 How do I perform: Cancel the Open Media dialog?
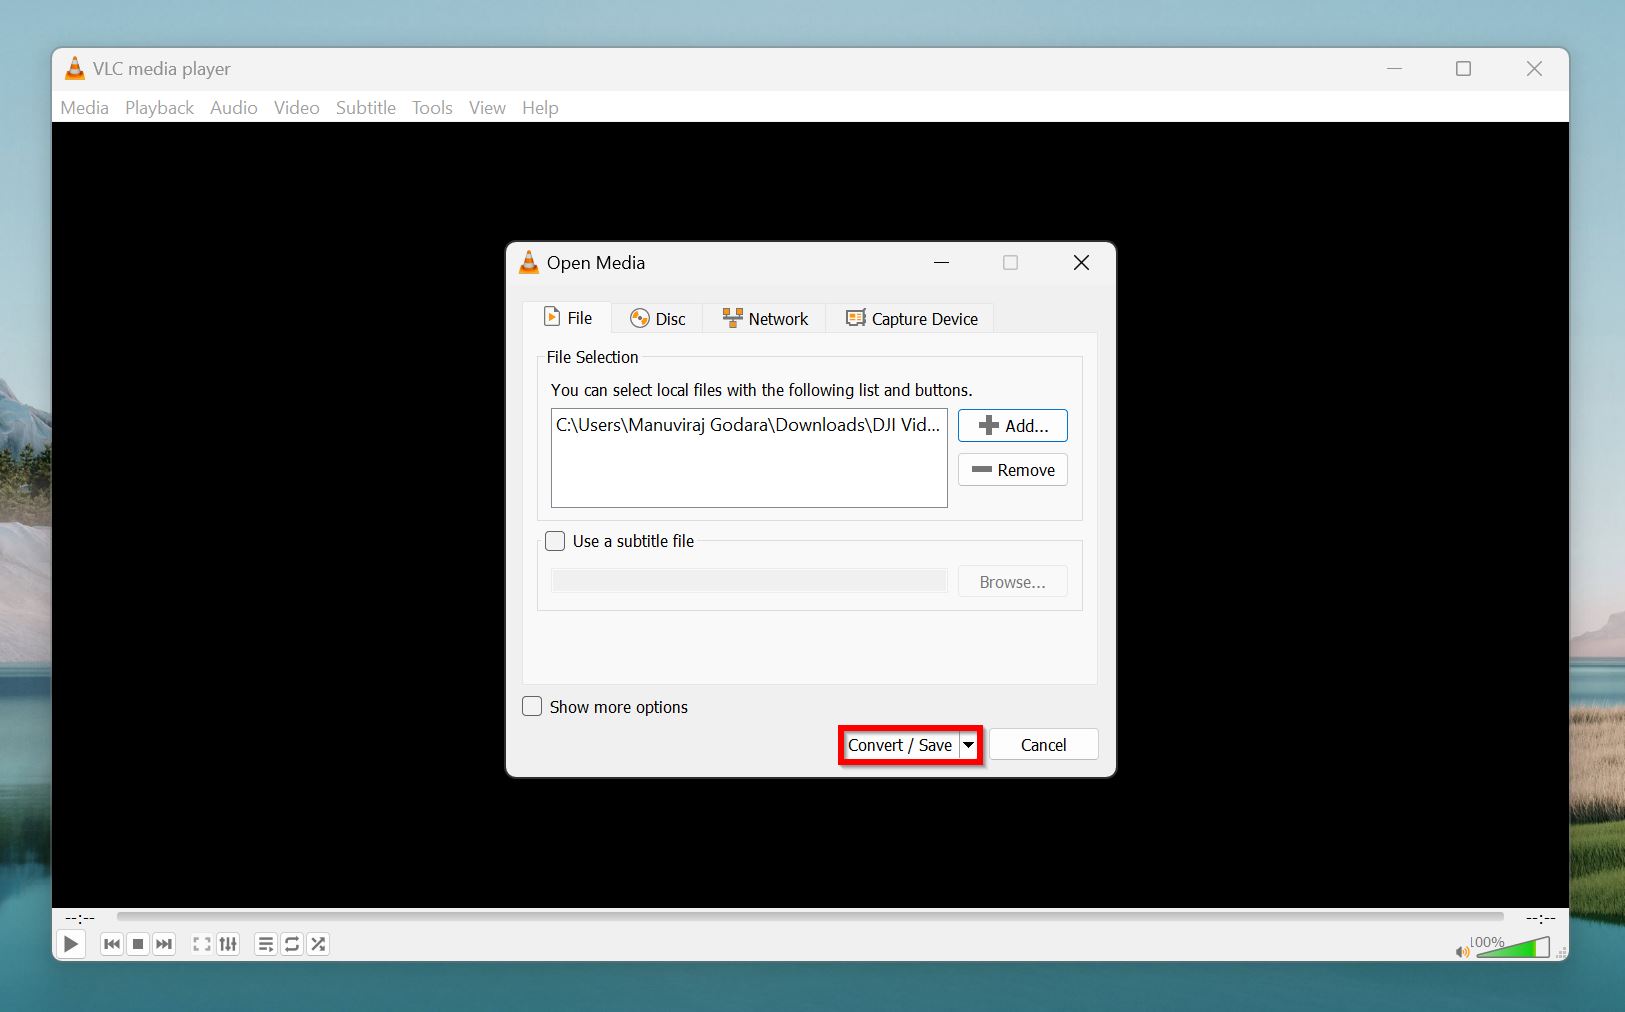coord(1043,745)
